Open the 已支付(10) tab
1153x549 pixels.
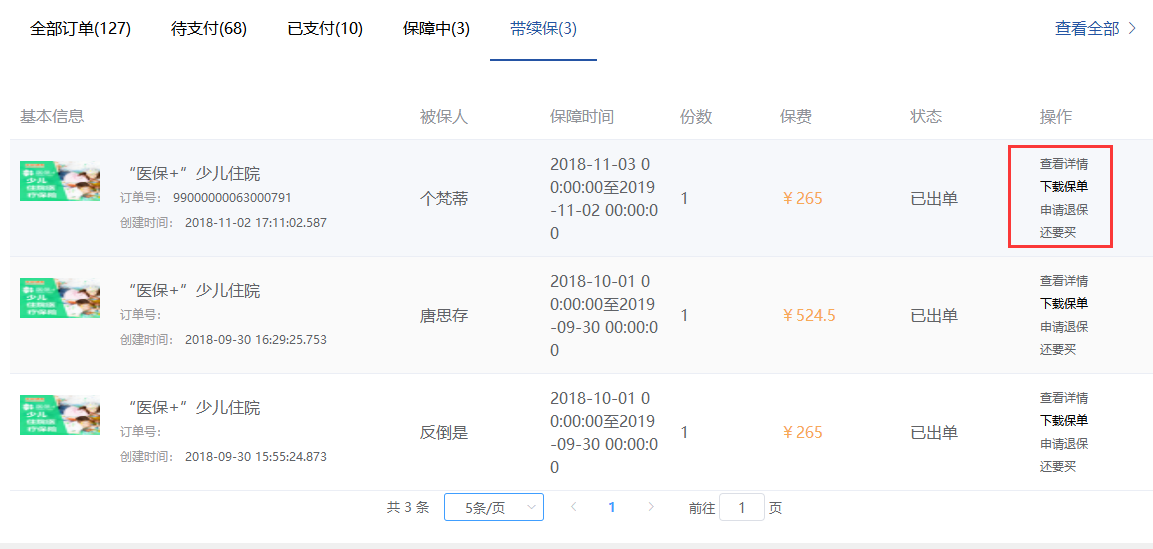click(325, 29)
